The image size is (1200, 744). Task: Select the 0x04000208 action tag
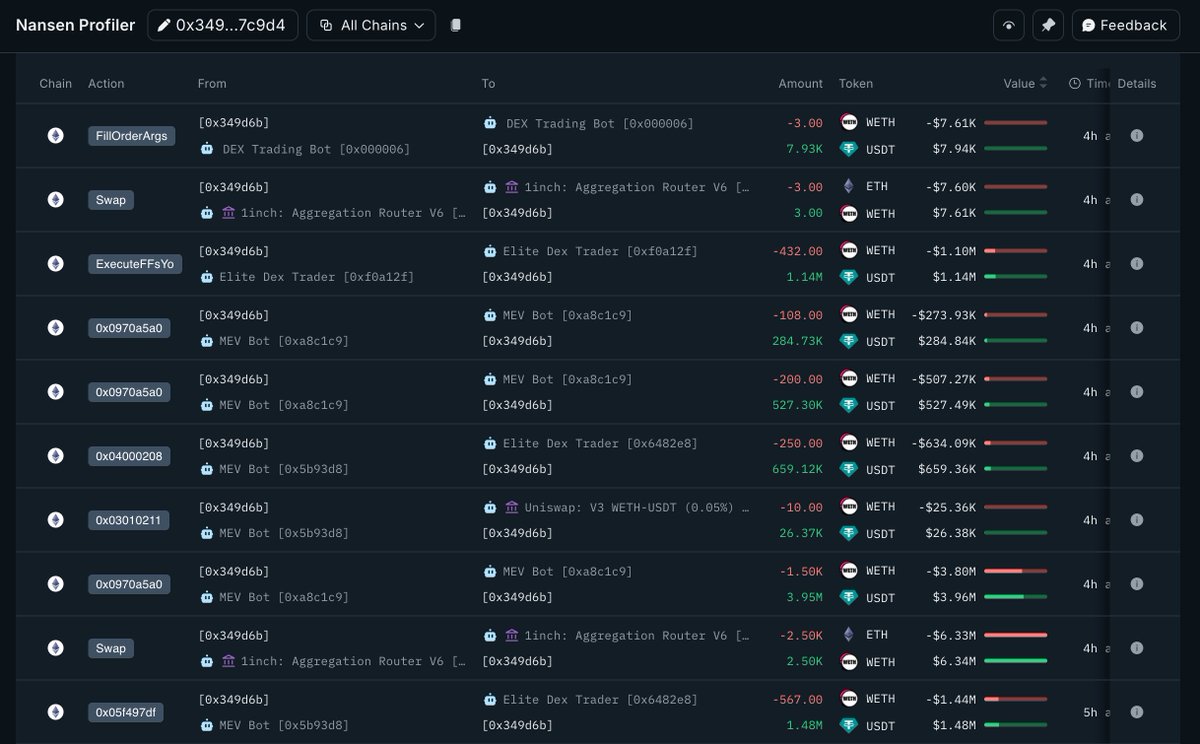pyautogui.click(x=129, y=456)
